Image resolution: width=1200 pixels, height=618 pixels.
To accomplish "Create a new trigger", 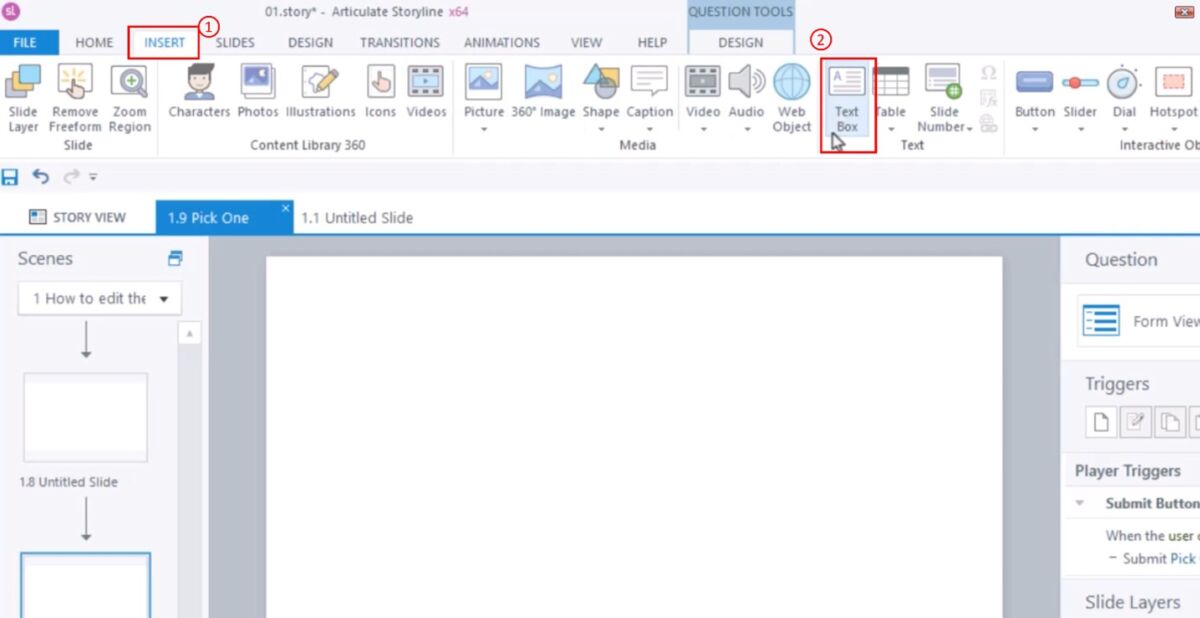I will point(1101,422).
